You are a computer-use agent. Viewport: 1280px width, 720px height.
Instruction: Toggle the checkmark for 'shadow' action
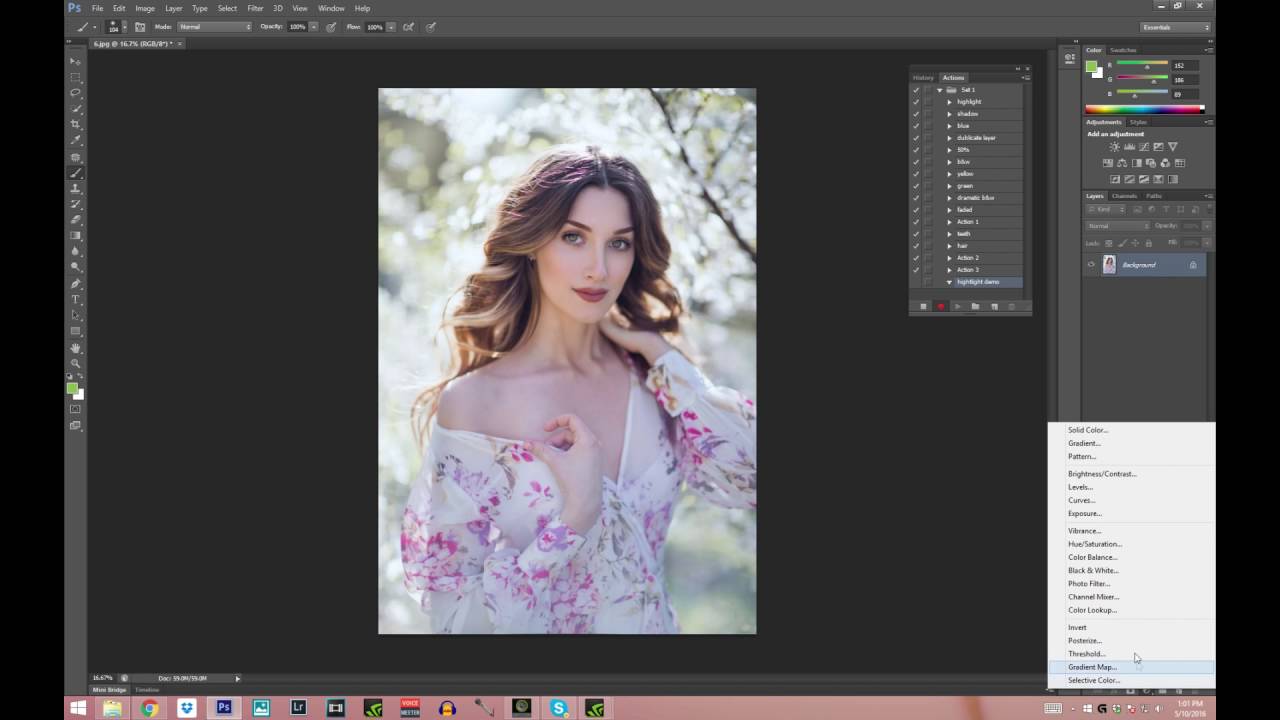point(916,114)
